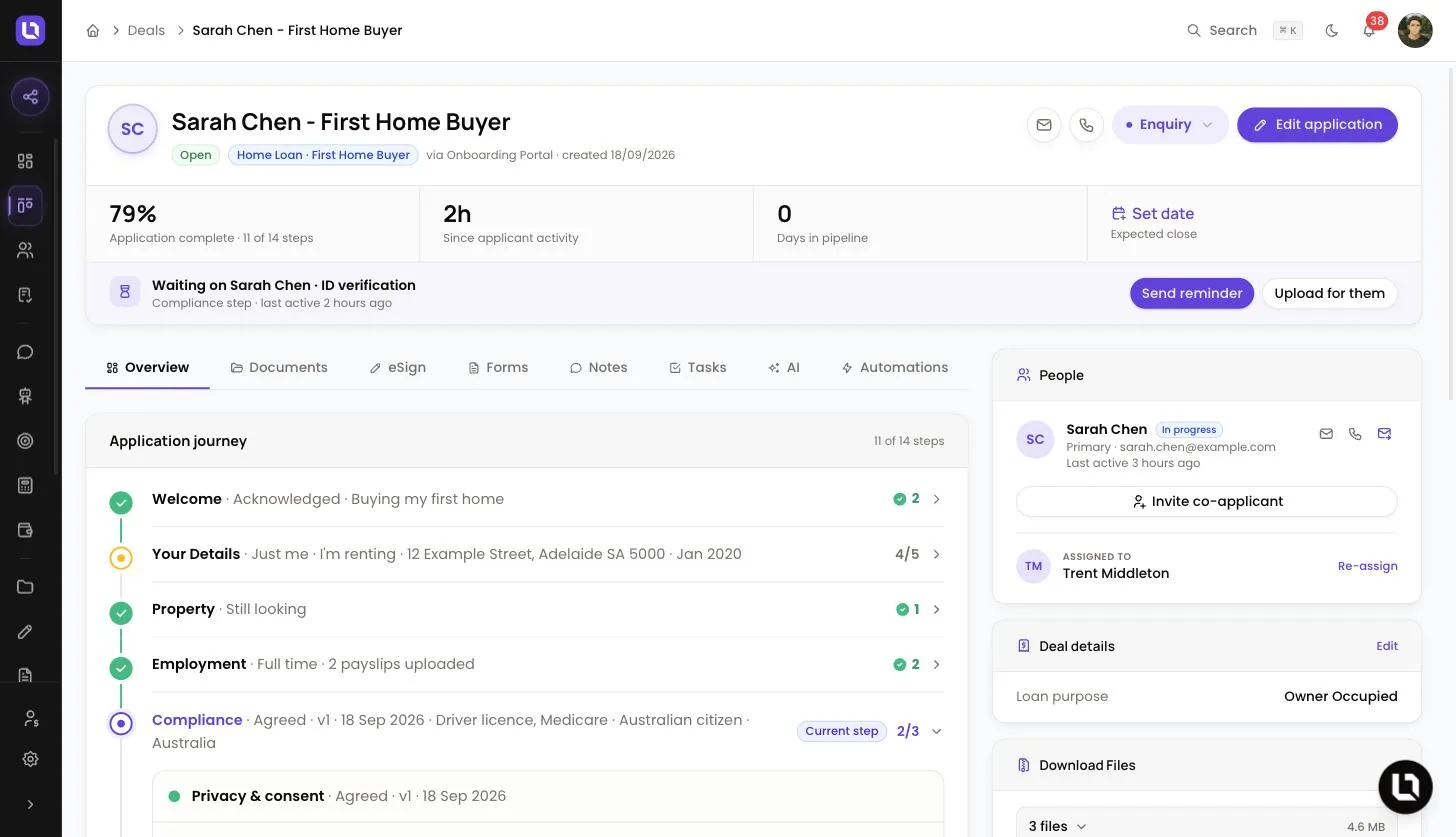
Task: Open the Enquiry stage dropdown
Action: (x=1170, y=125)
